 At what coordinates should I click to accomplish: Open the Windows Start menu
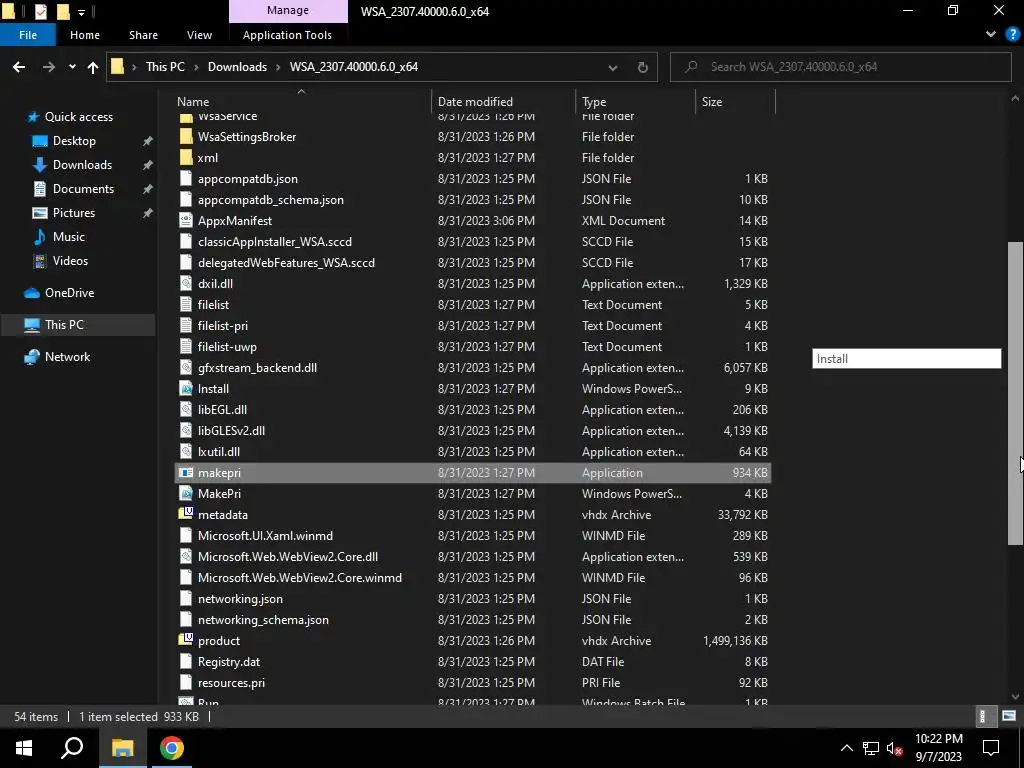24,748
